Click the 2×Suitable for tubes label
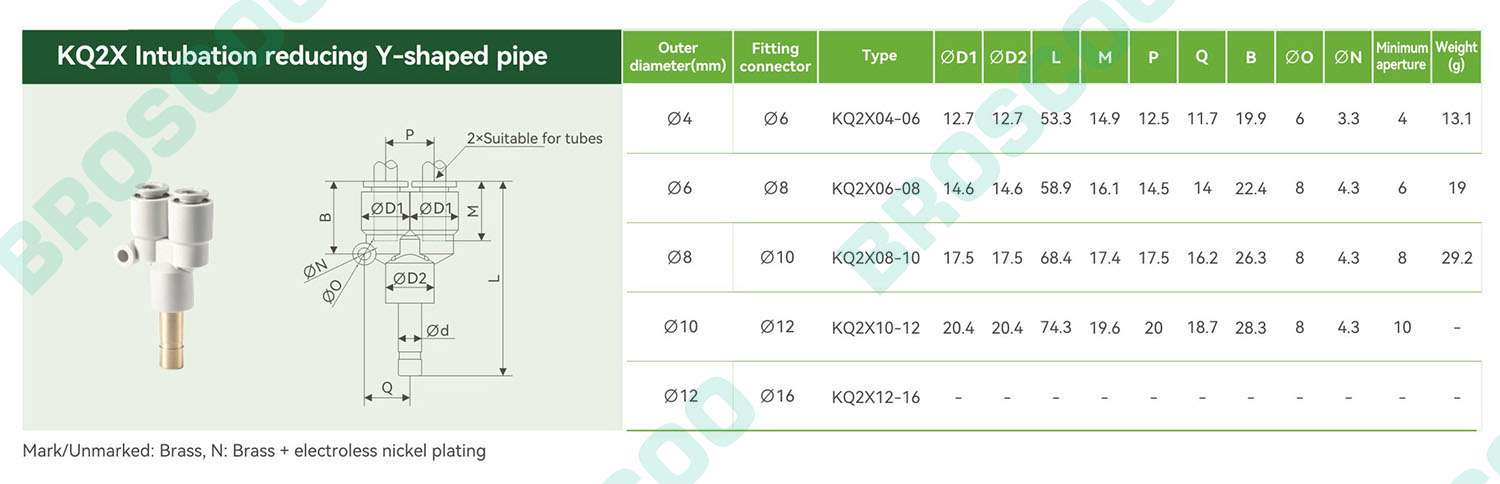 click(535, 138)
